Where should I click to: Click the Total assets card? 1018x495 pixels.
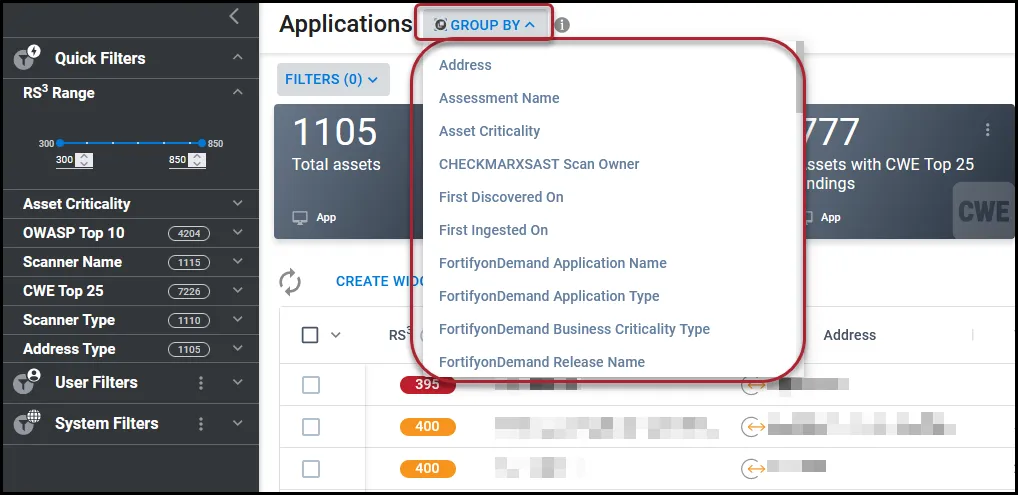coord(347,171)
